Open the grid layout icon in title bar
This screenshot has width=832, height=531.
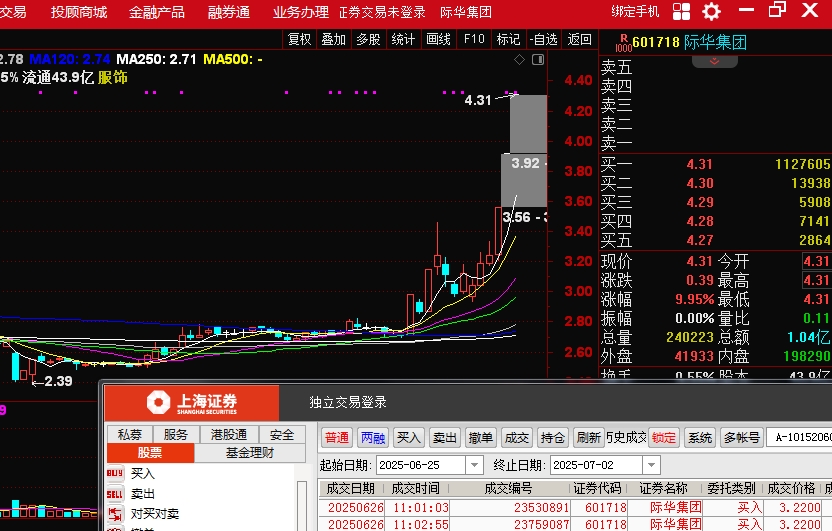[x=681, y=11]
